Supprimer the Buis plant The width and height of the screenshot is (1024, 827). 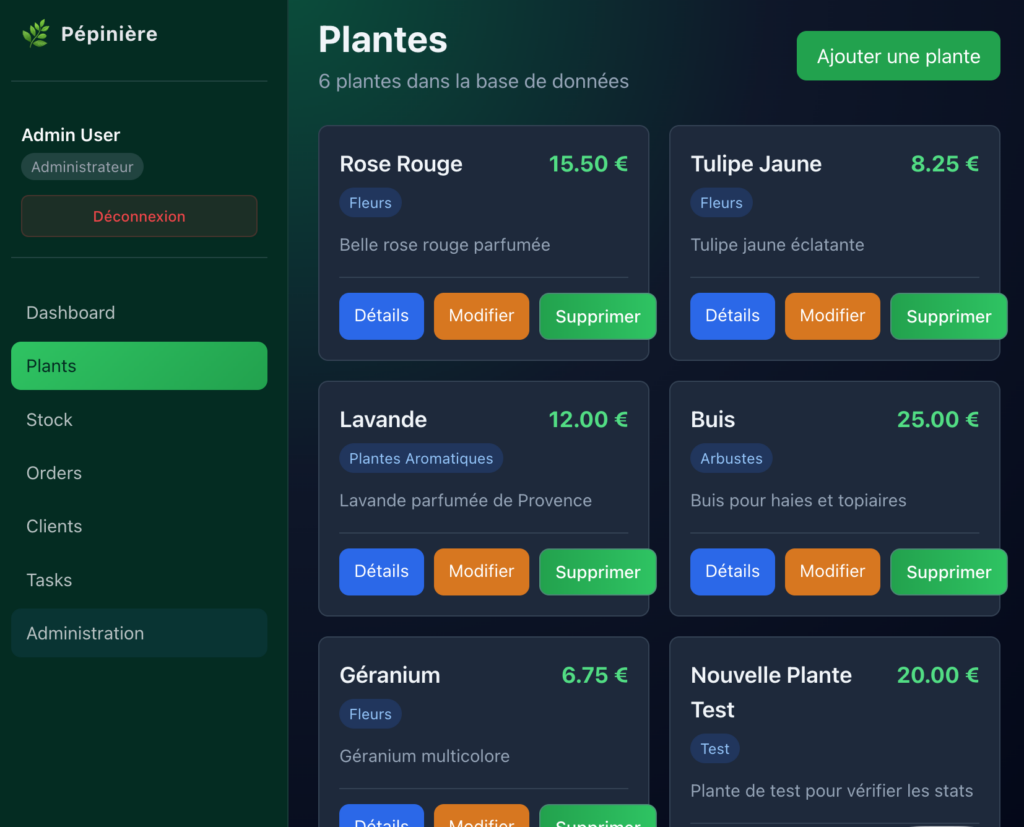(949, 572)
